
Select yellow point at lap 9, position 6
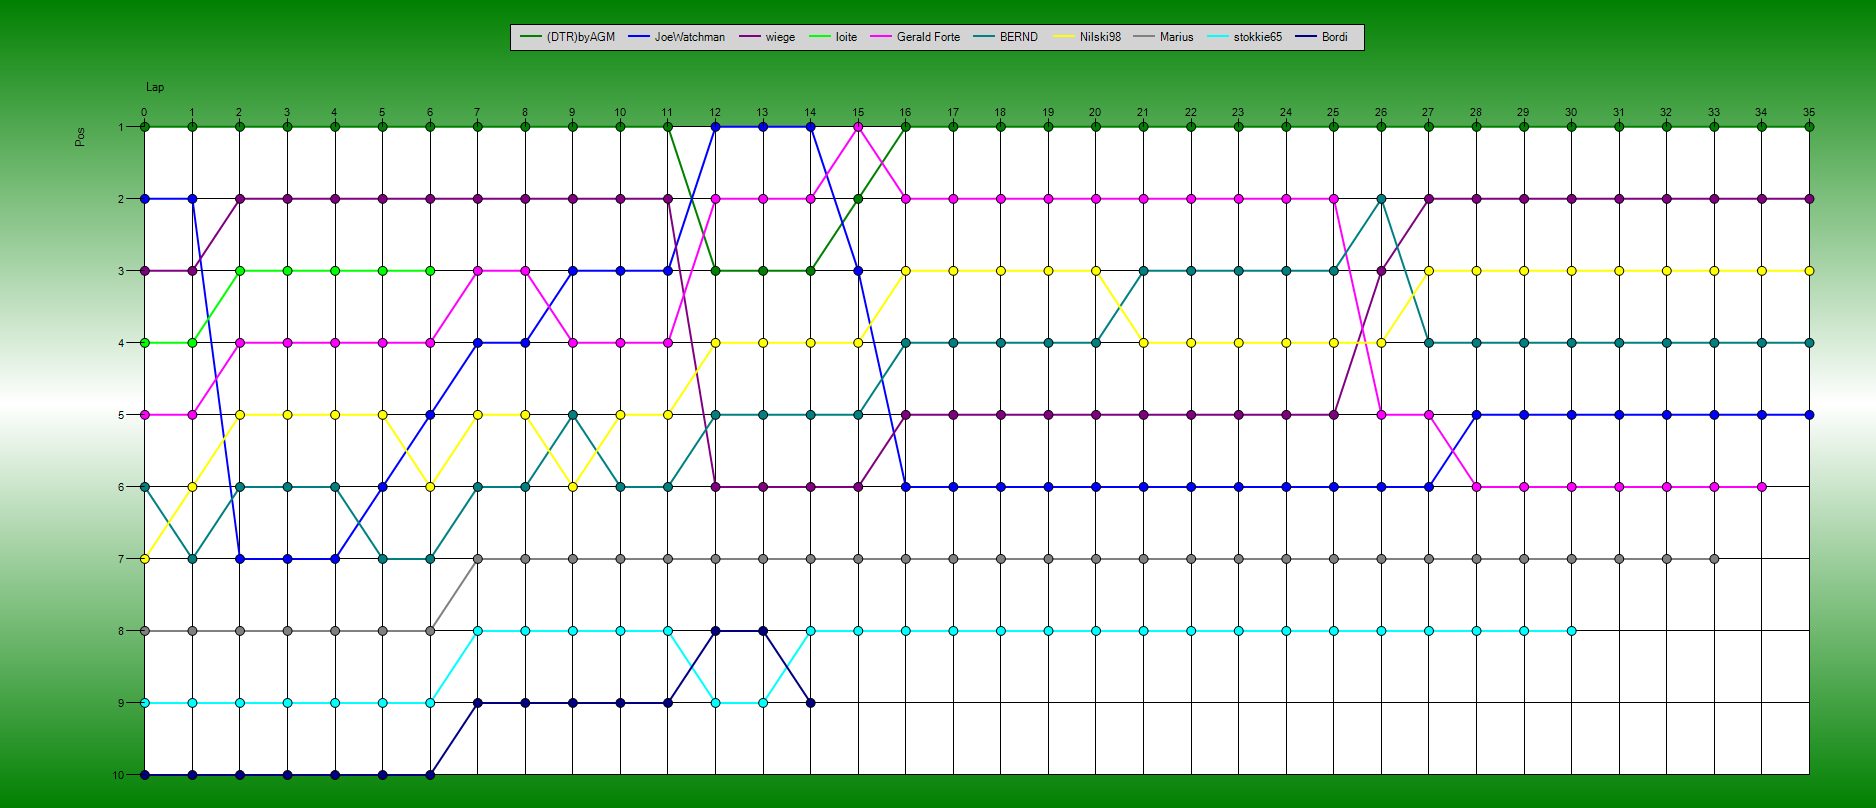[x=572, y=487]
